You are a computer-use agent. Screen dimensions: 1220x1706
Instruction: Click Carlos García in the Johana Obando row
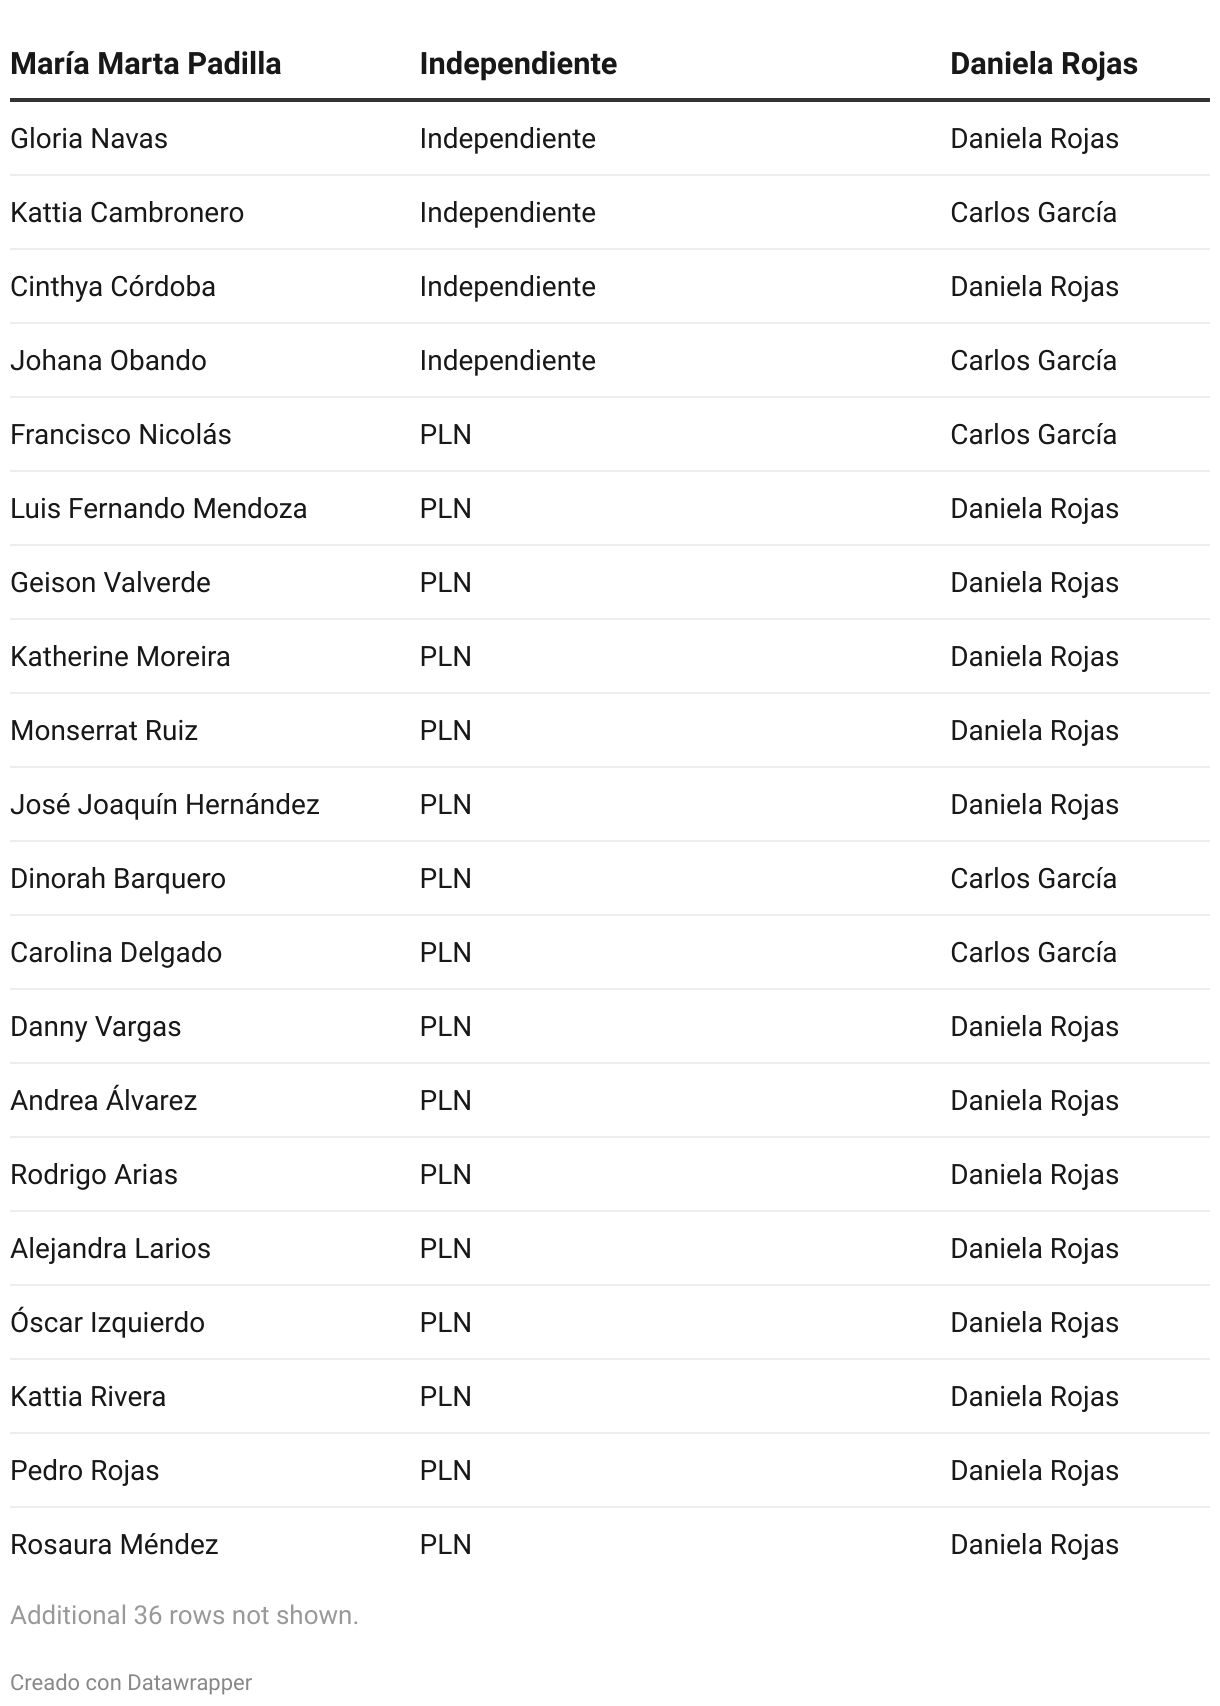tap(1033, 360)
